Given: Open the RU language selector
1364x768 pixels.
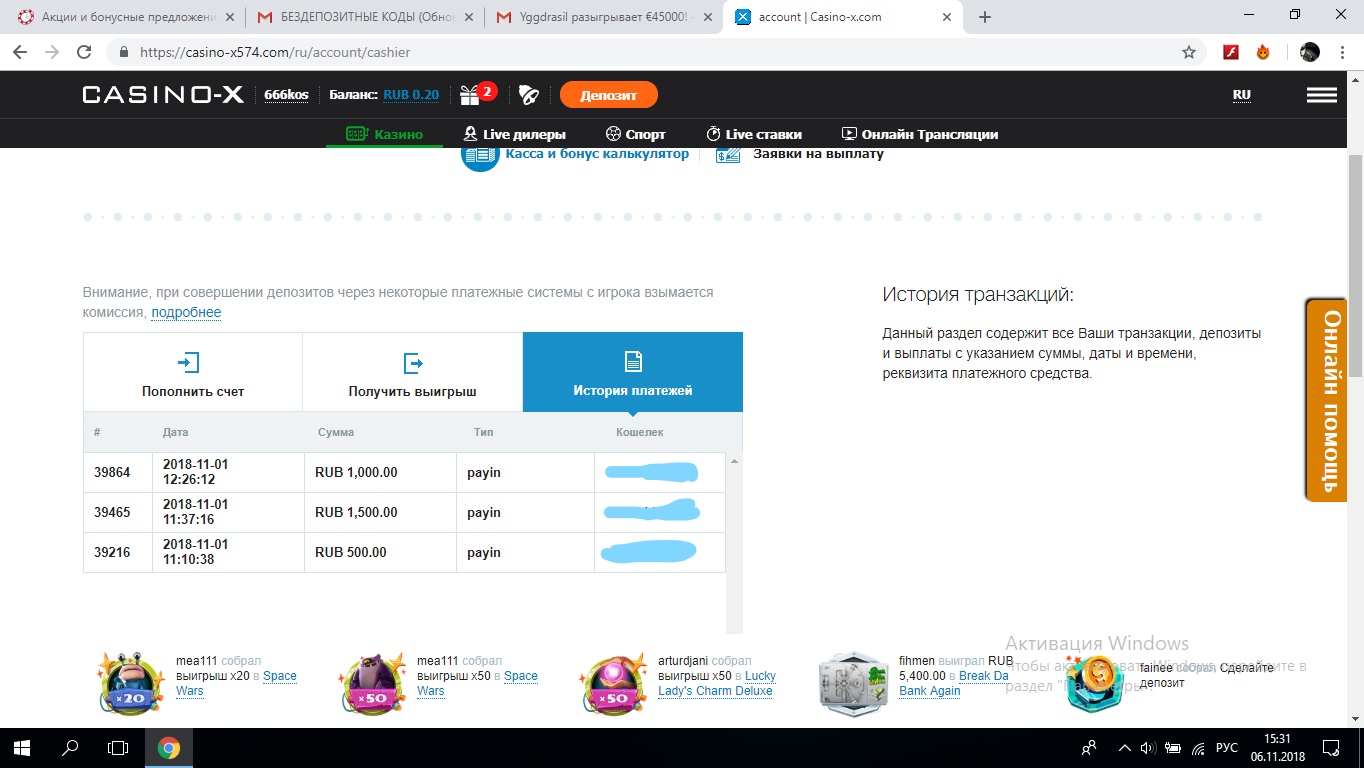Looking at the screenshot, I should pyautogui.click(x=1241, y=95).
